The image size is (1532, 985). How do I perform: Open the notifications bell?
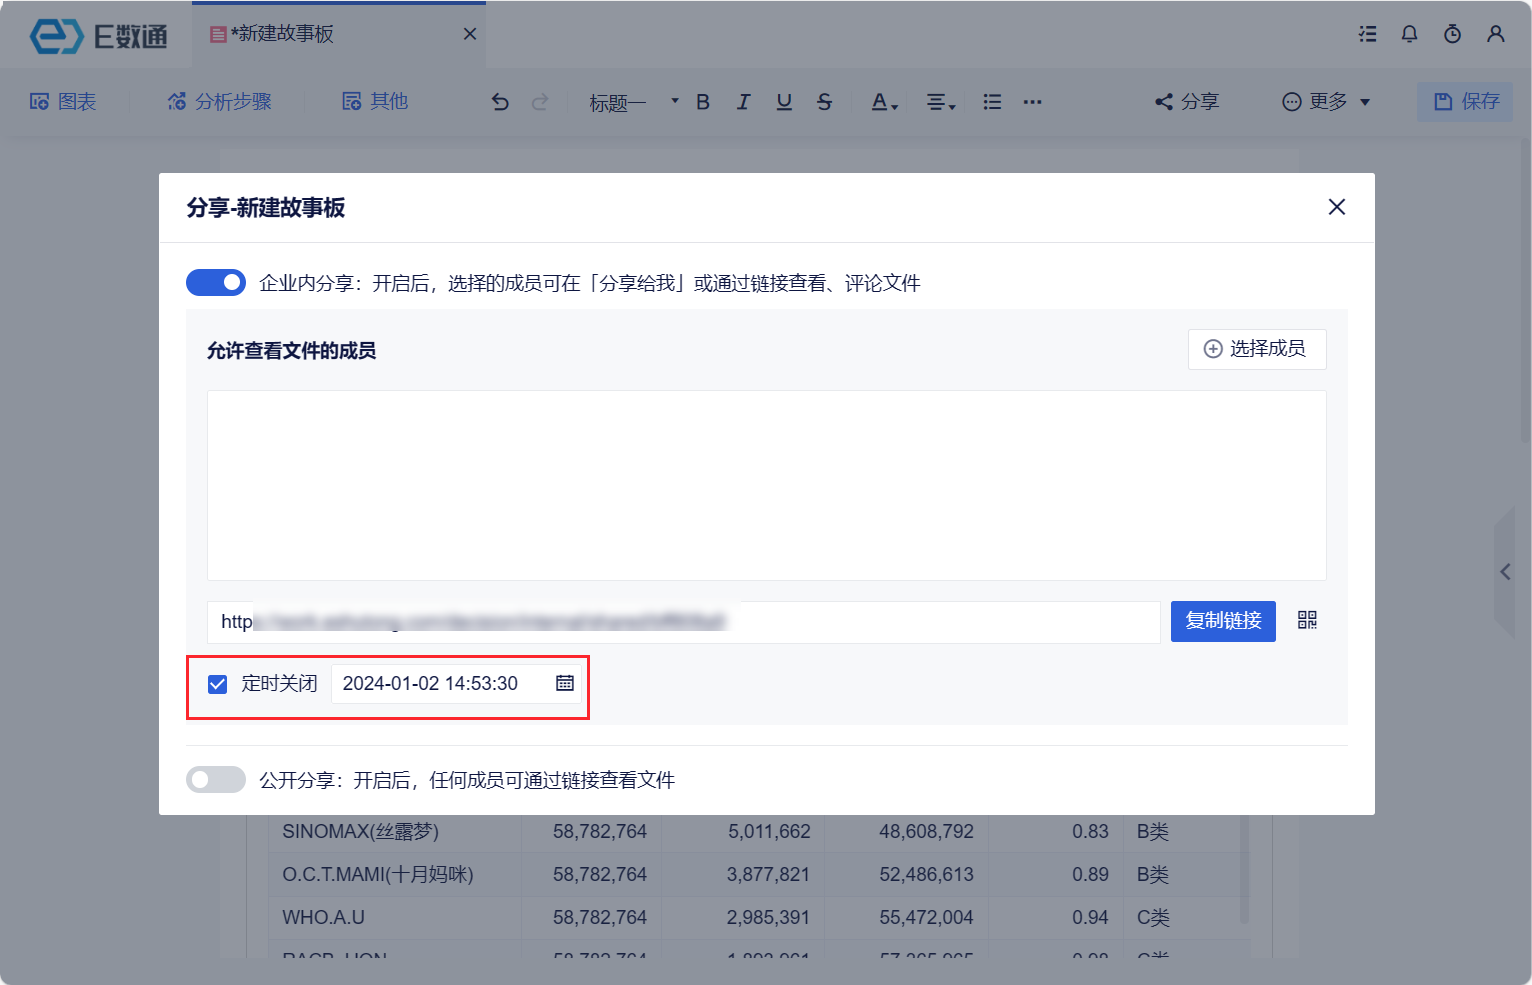tap(1409, 34)
